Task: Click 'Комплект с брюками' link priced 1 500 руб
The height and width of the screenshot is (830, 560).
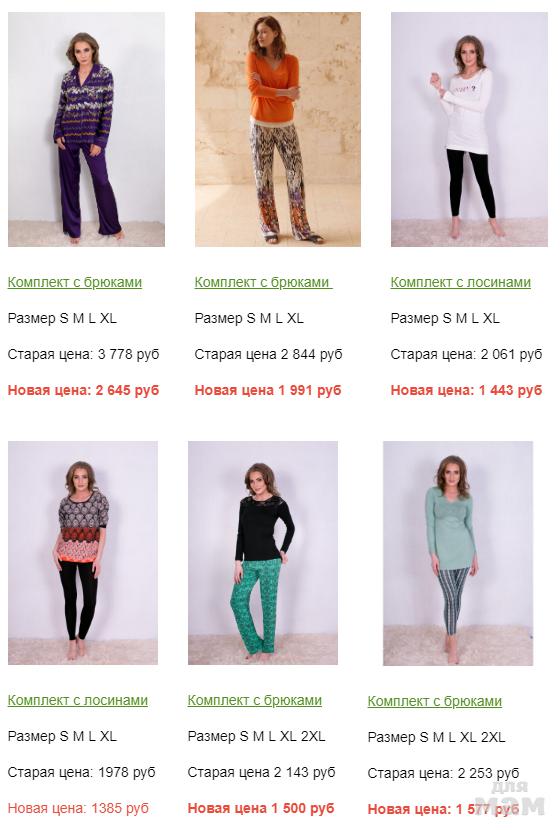Action: (x=255, y=700)
